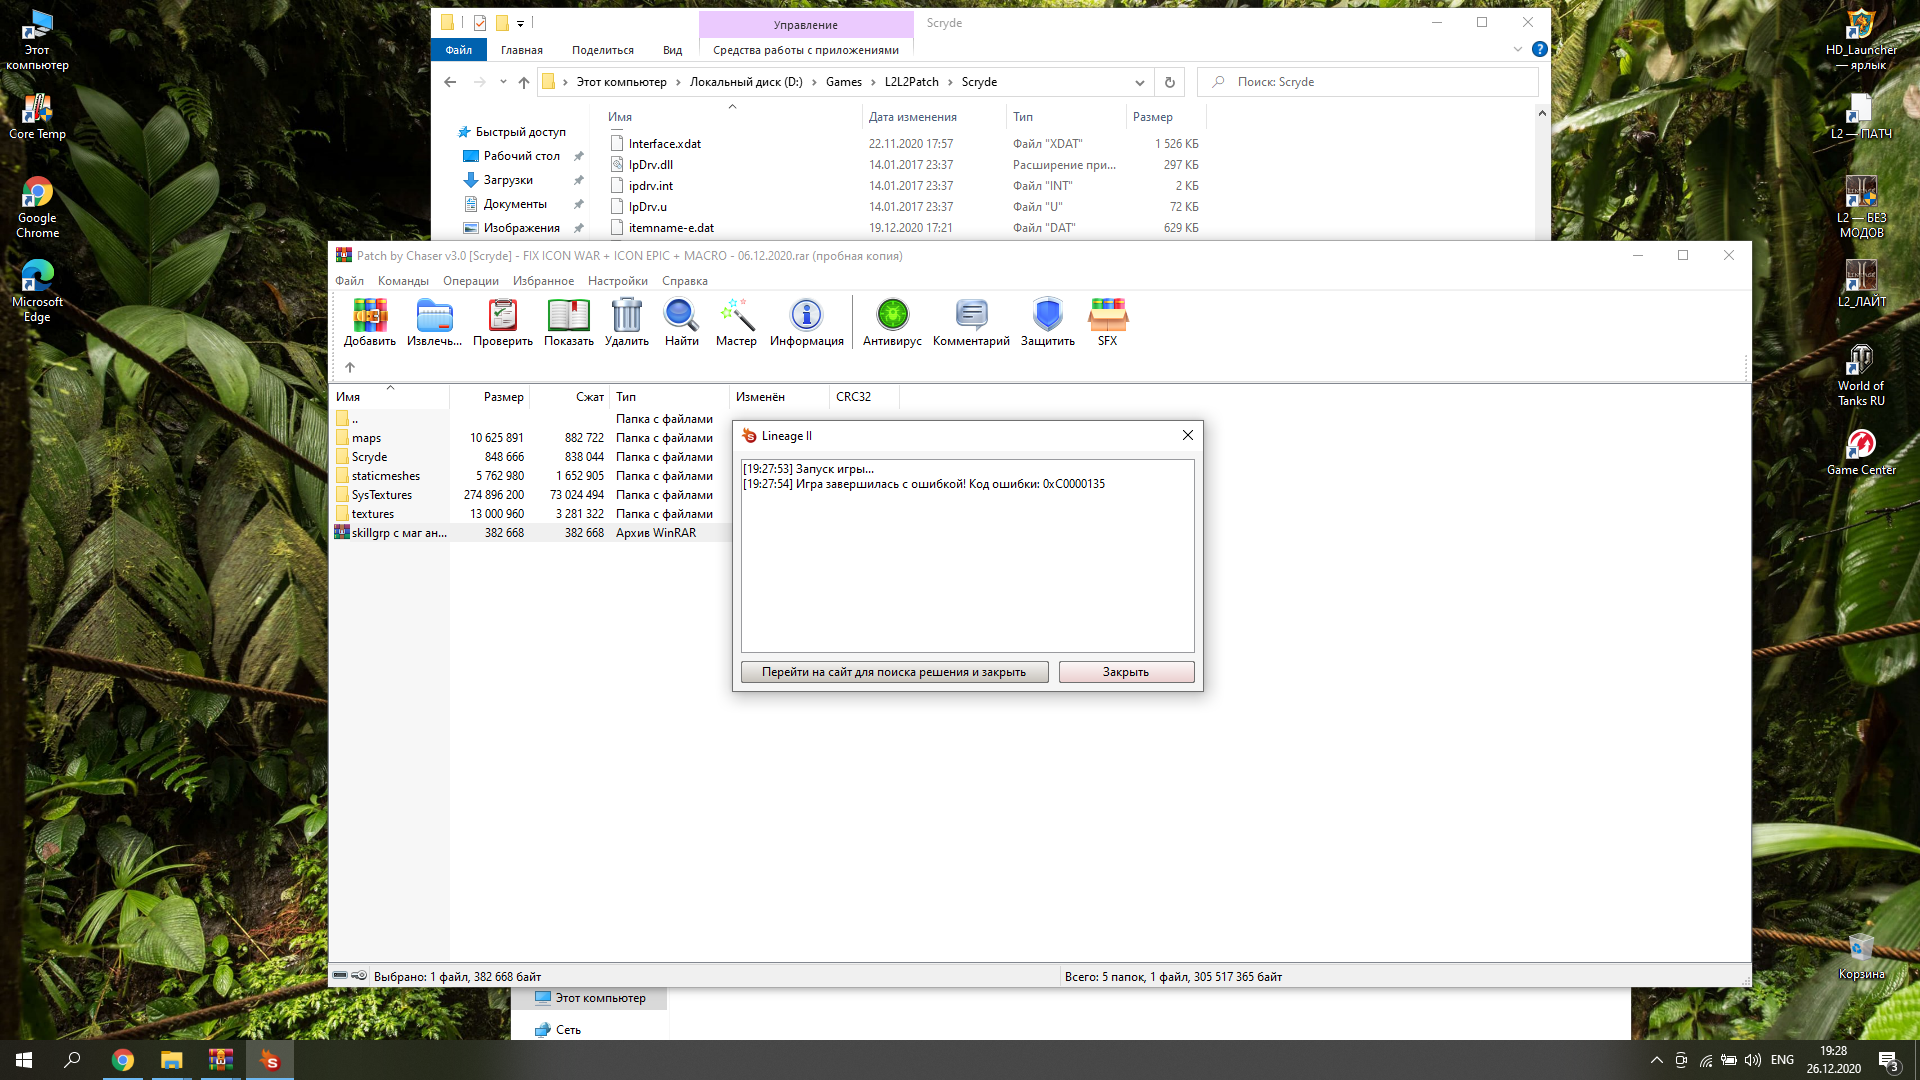Open Google Chrome from the taskbar

(123, 1060)
